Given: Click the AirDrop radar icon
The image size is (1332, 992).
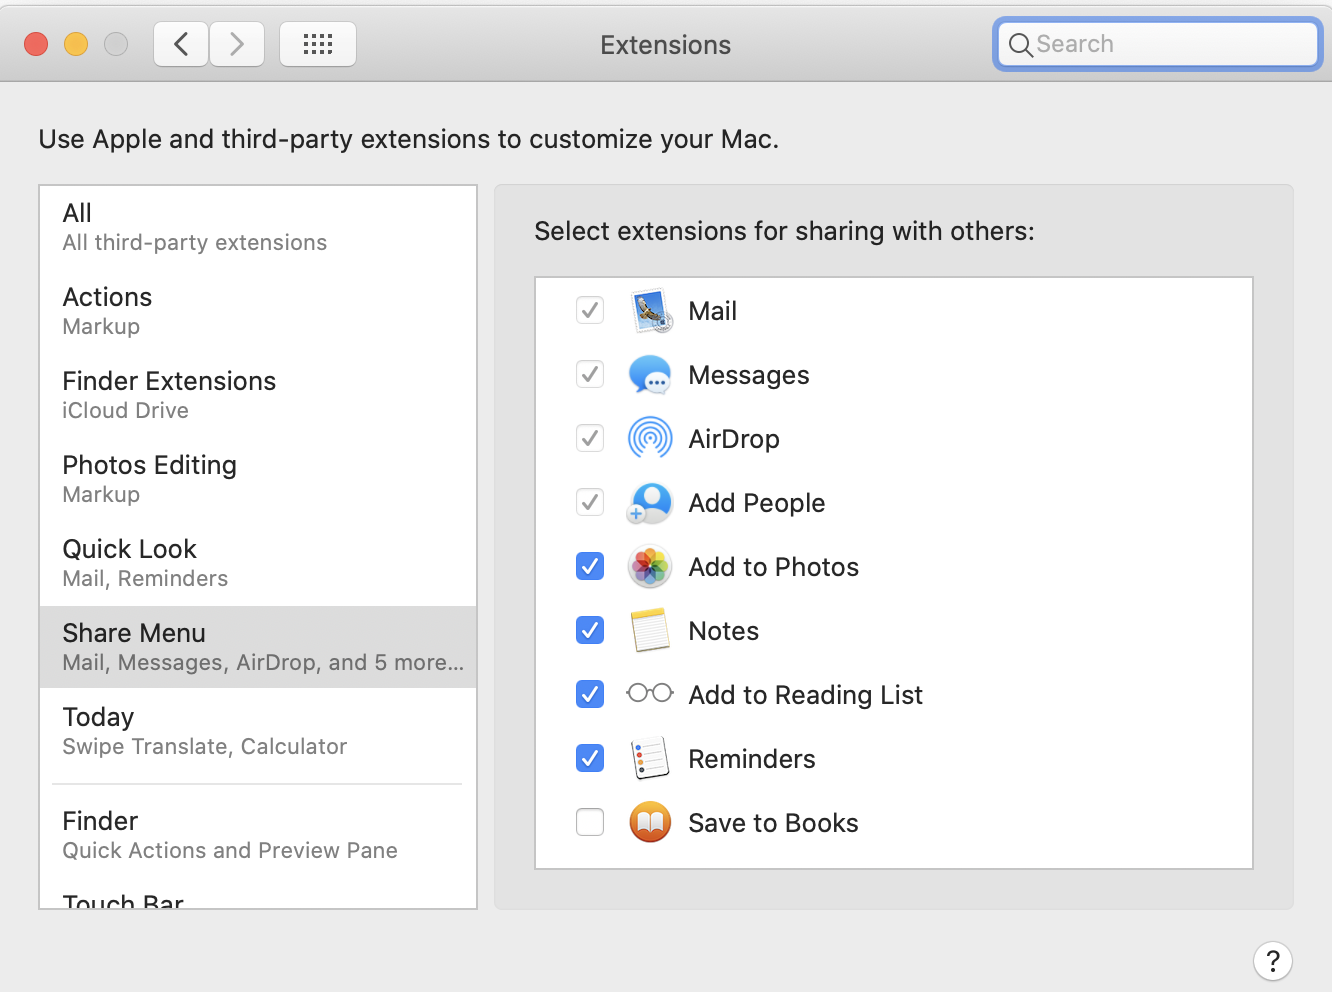Looking at the screenshot, I should pyautogui.click(x=650, y=439).
